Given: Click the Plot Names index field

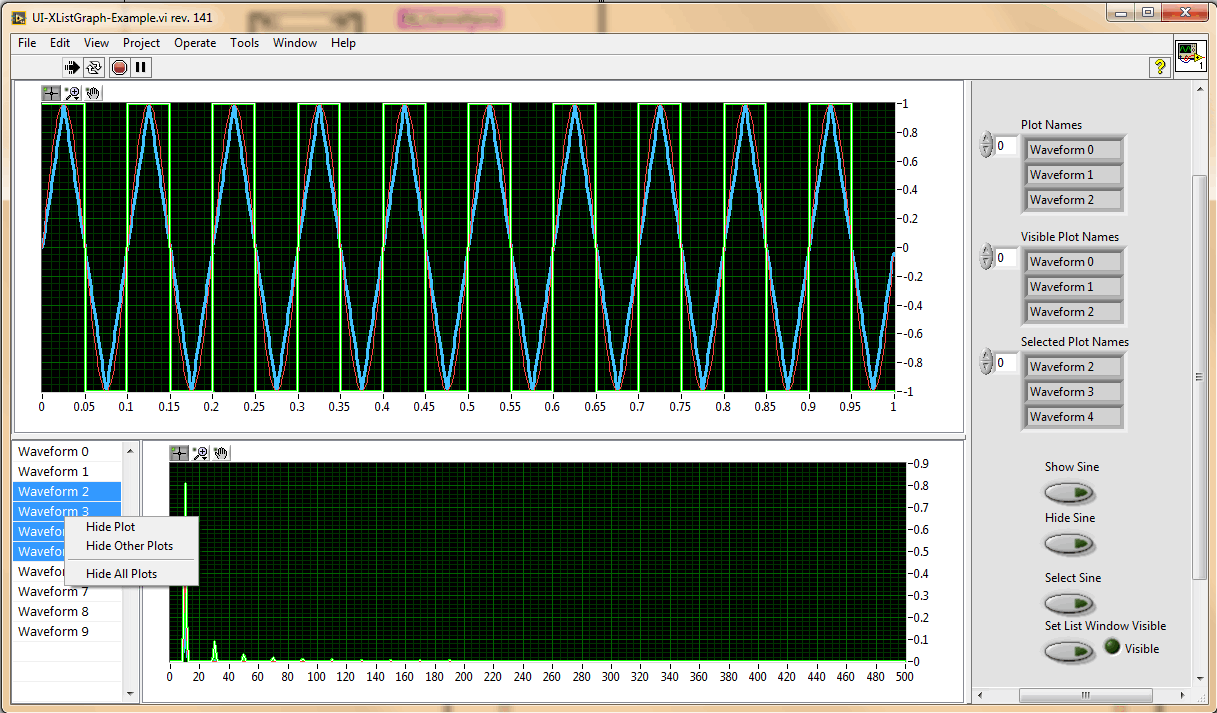Looking at the screenshot, I should pos(1006,146).
